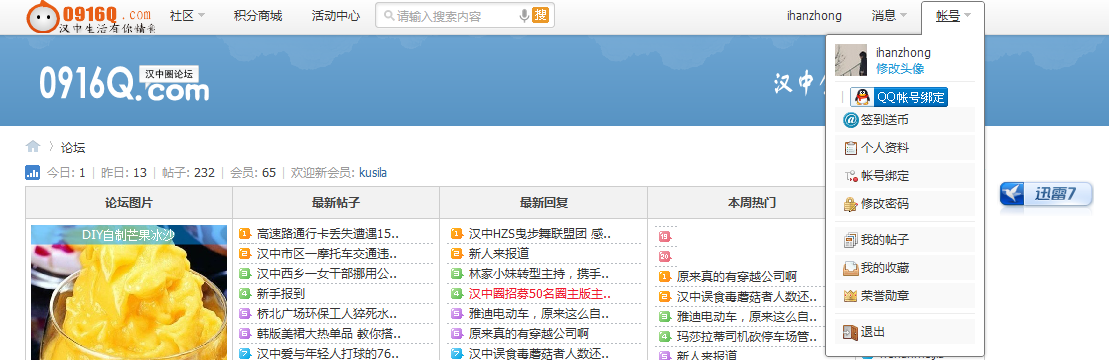1109x360 pixels.
Task: Select 荣誉勋章 menu entry
Action: (905, 296)
